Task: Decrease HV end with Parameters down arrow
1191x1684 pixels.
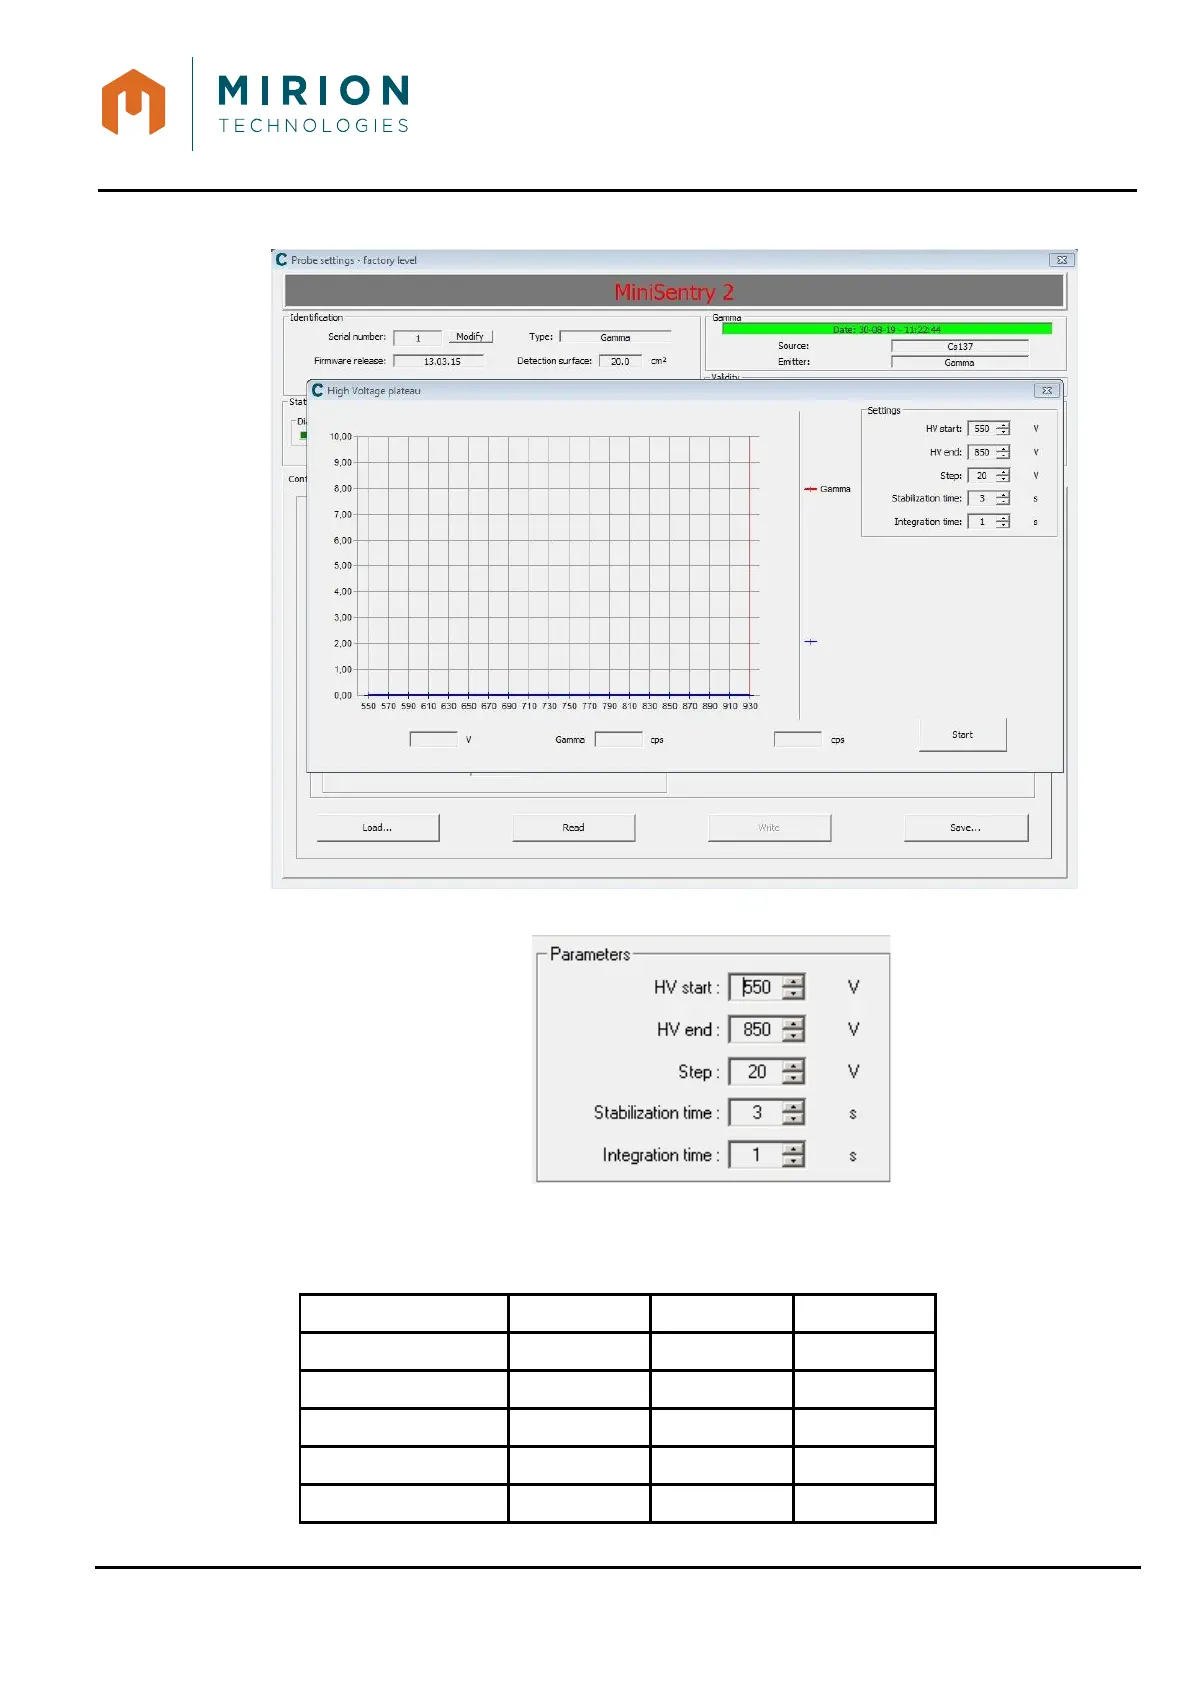Action: click(x=794, y=1036)
